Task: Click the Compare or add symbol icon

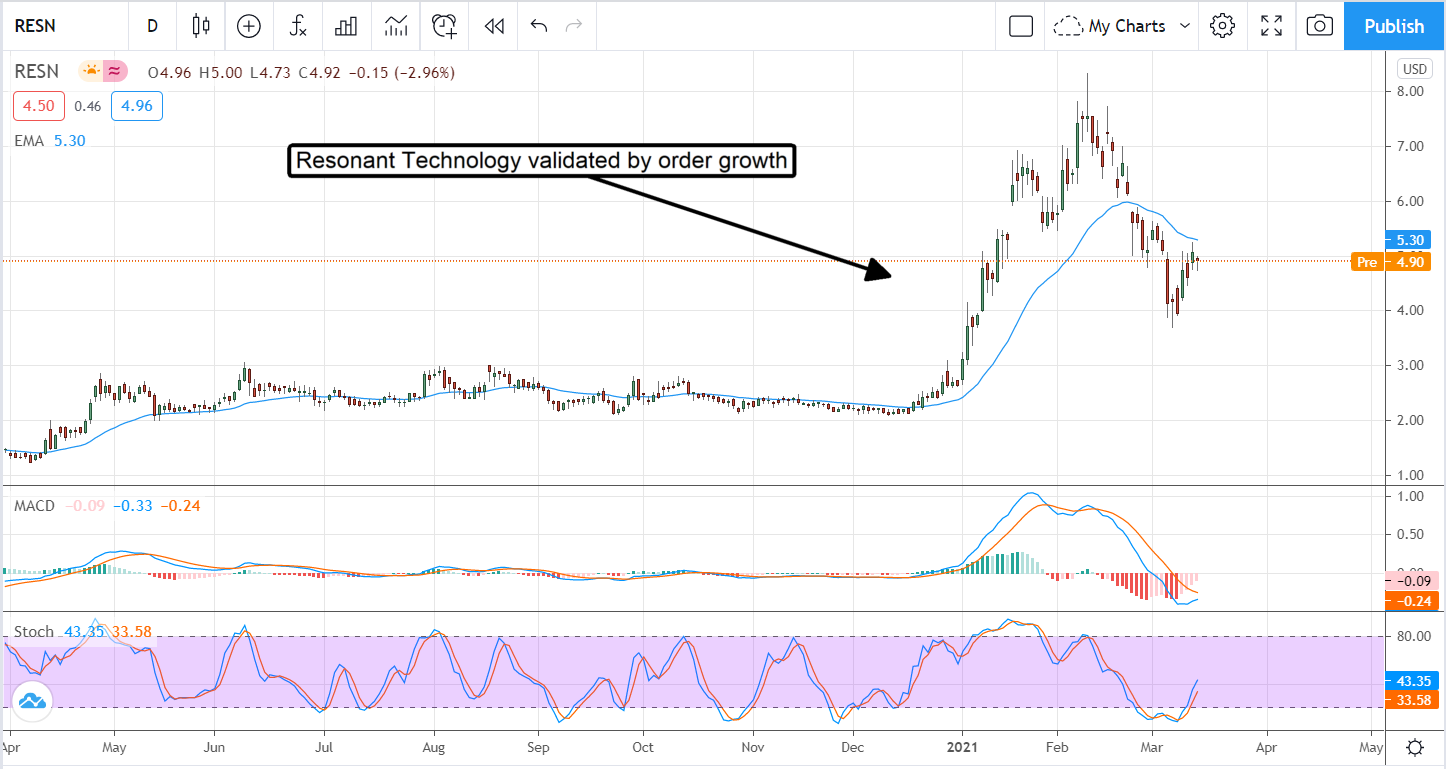Action: point(249,26)
